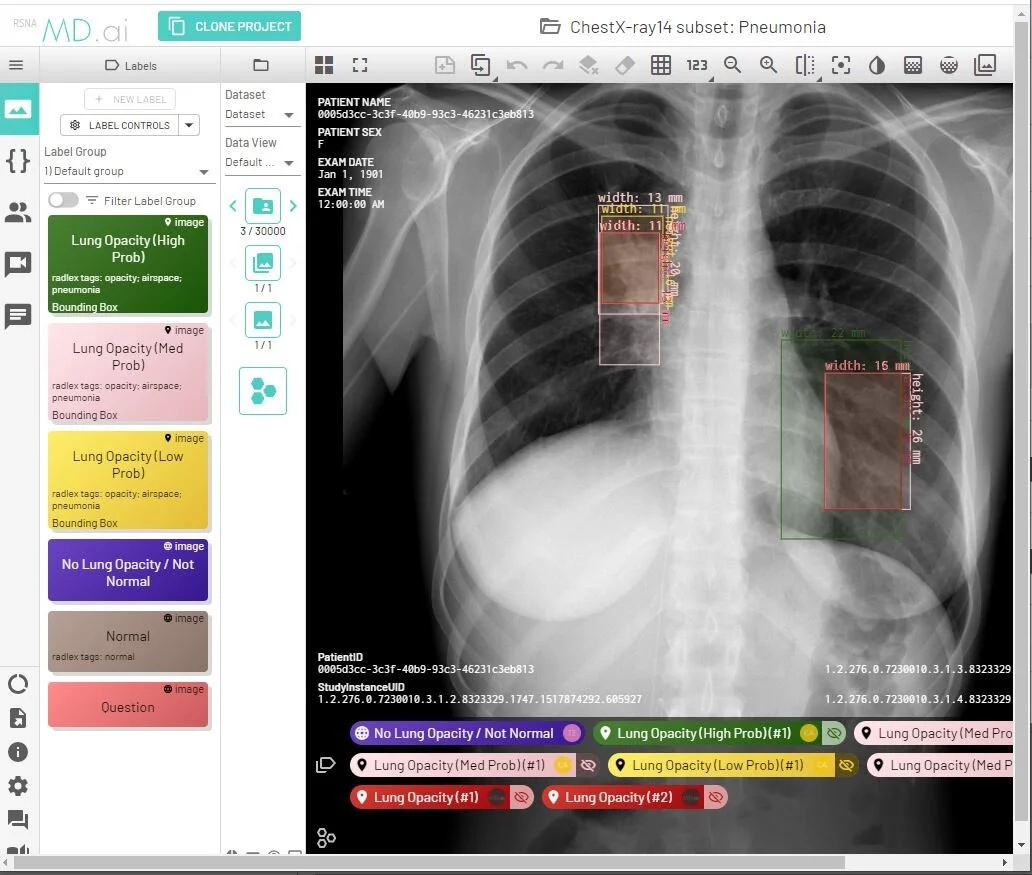Activate the Eraser tool on the toolbar
The image size is (1032, 875).
click(624, 65)
